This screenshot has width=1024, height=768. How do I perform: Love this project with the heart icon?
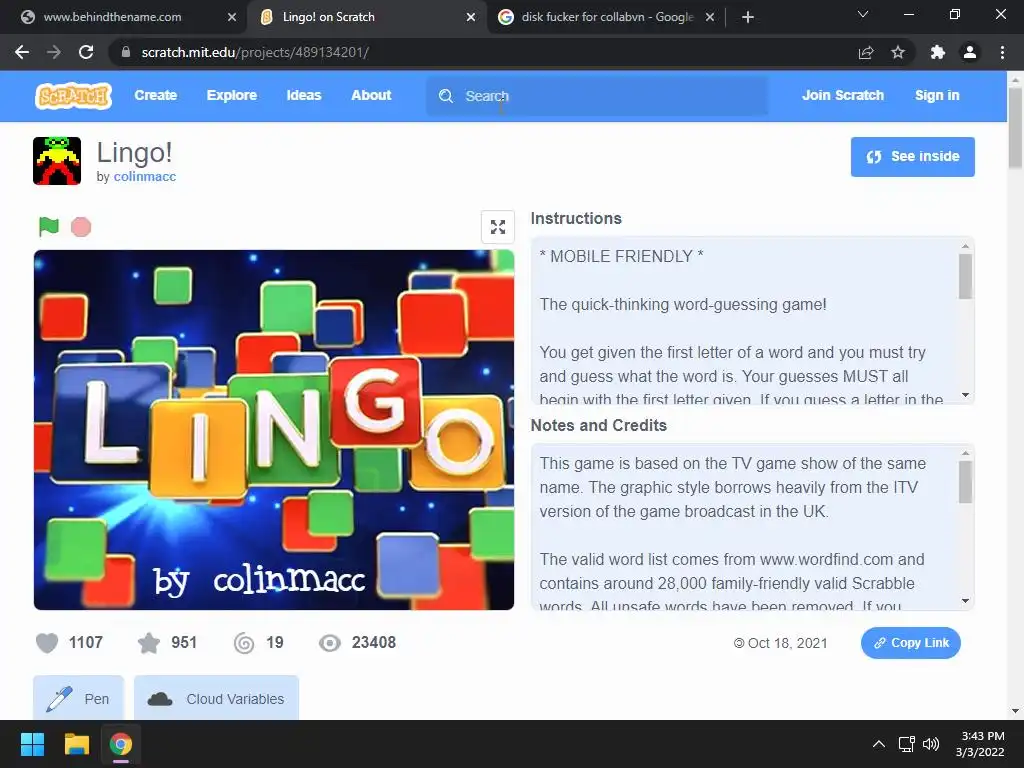47,643
